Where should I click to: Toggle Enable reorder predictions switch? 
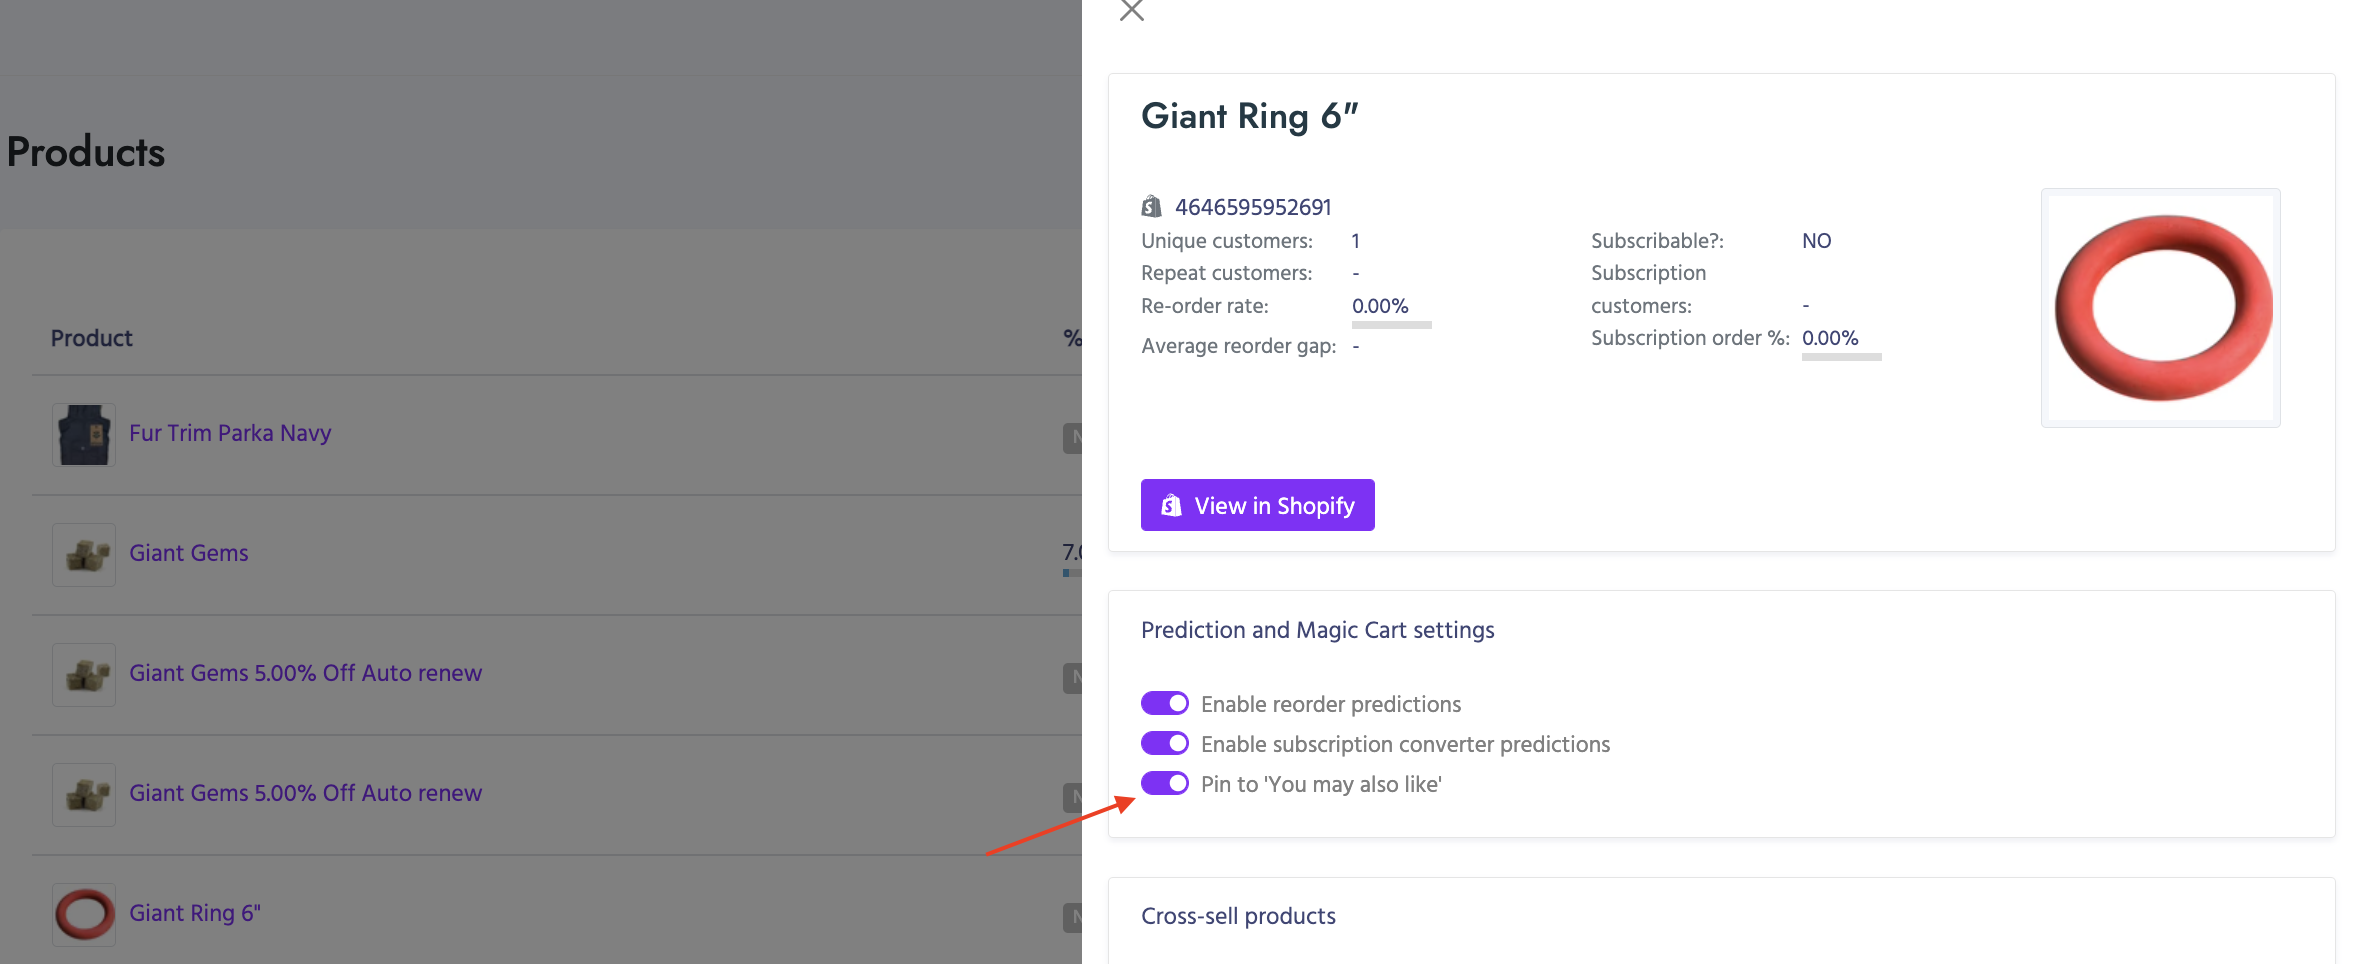coord(1165,704)
